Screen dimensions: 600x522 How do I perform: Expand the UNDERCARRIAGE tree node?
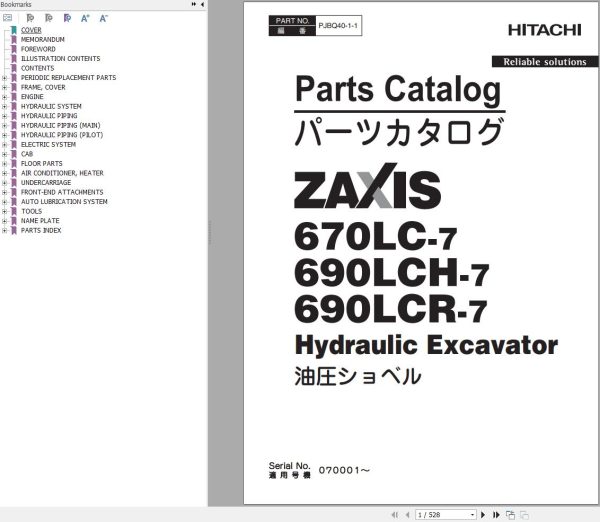5,183
